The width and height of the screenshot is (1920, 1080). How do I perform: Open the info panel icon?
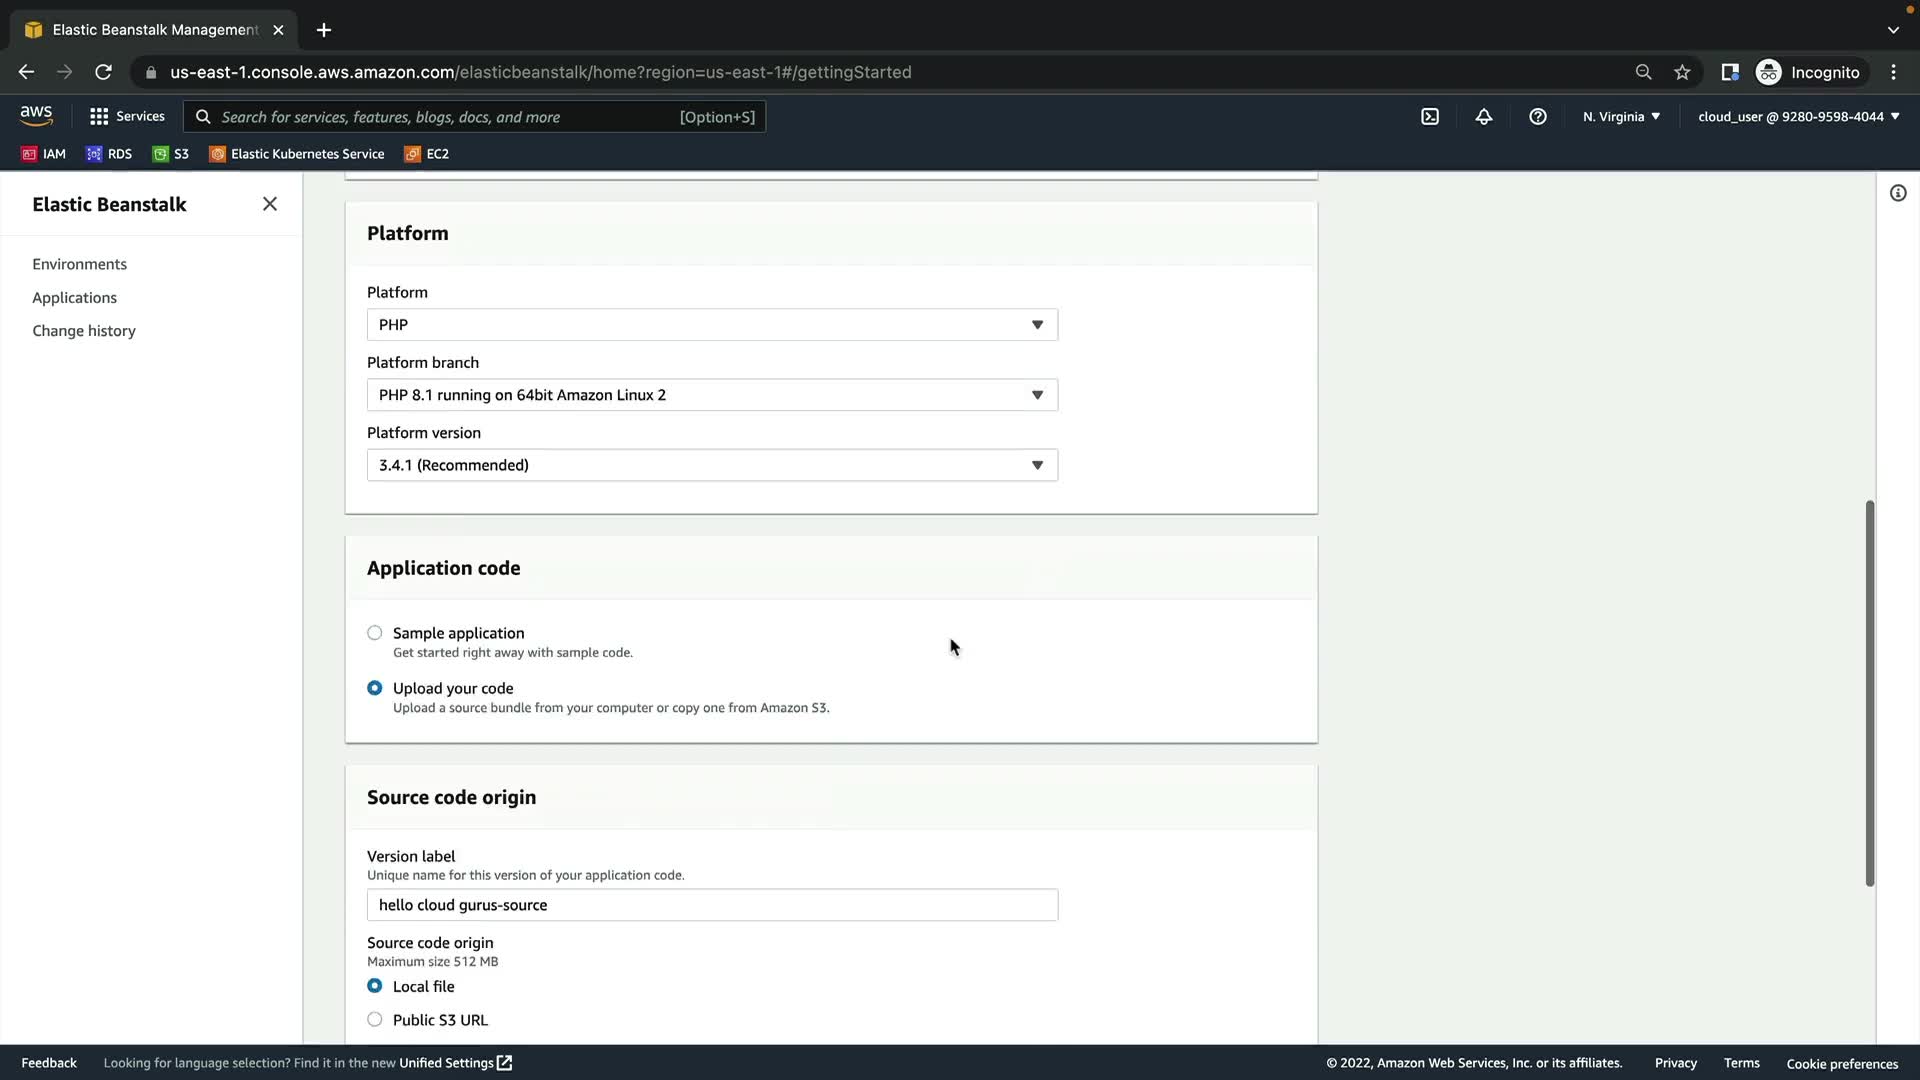pos(1898,193)
